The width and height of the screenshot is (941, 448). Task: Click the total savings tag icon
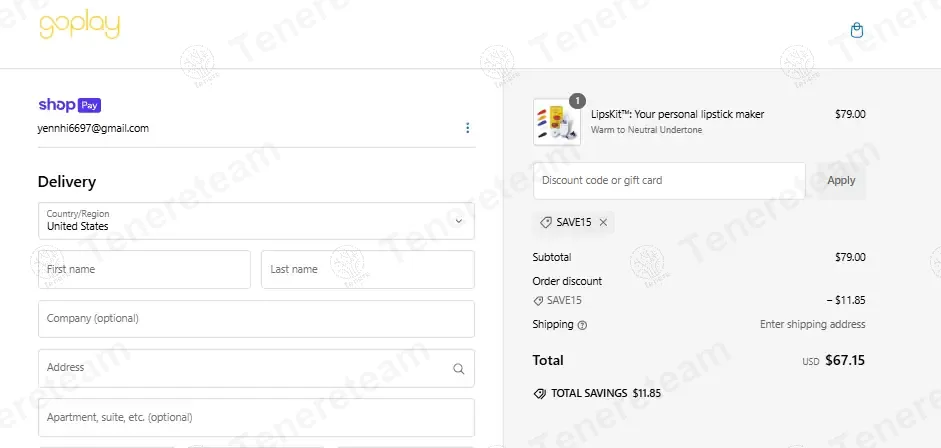click(540, 393)
